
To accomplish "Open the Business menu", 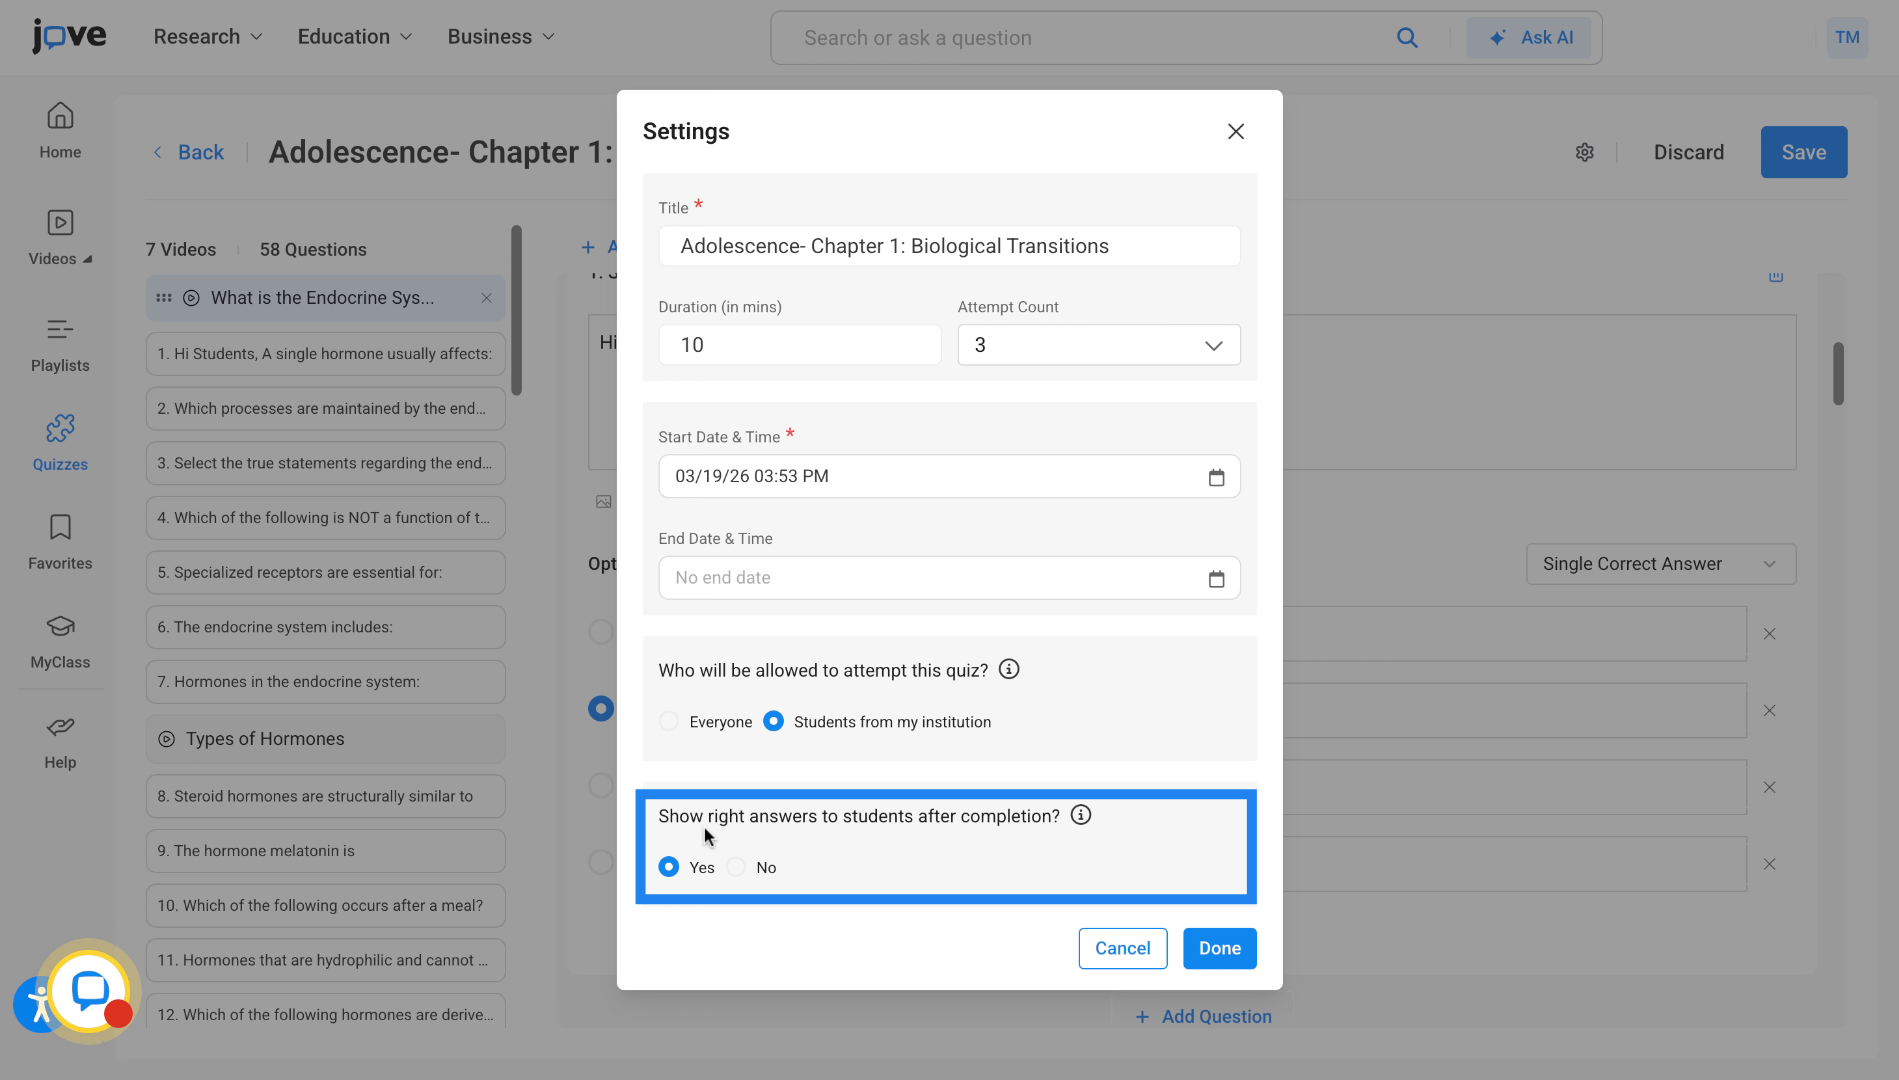I will click(x=500, y=36).
